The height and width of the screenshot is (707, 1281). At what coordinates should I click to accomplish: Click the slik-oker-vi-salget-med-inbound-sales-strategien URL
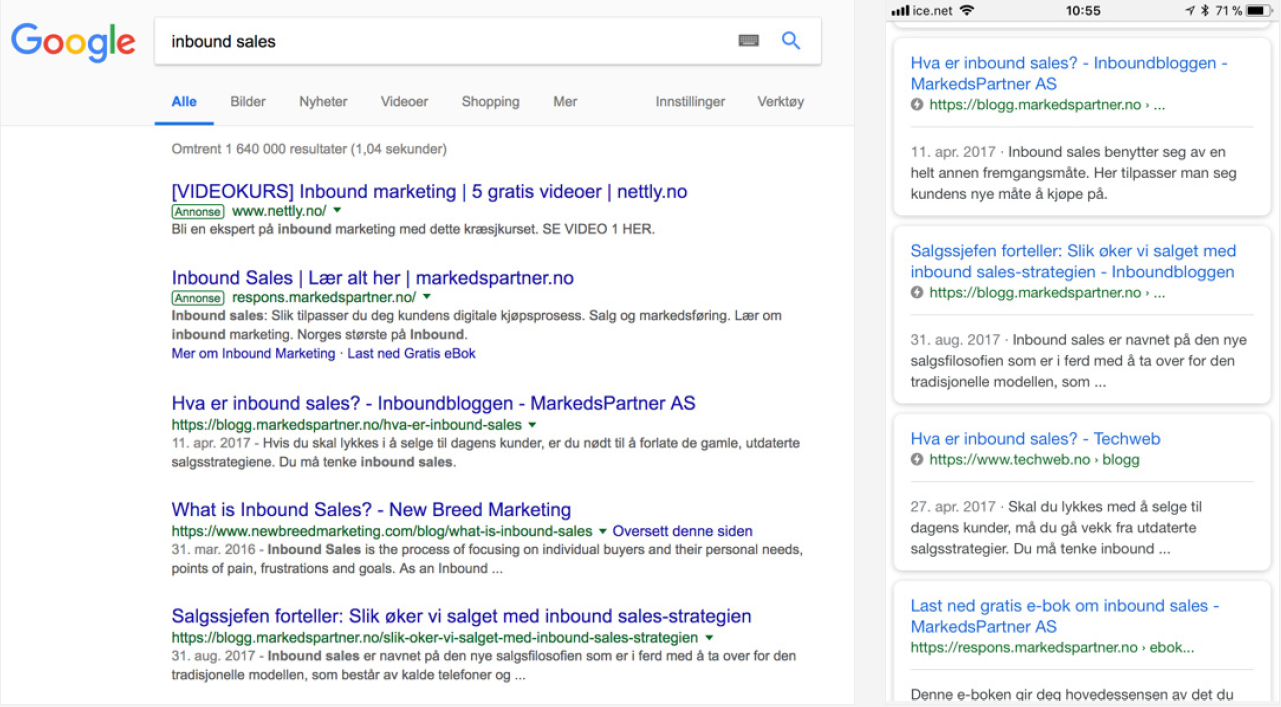(435, 637)
